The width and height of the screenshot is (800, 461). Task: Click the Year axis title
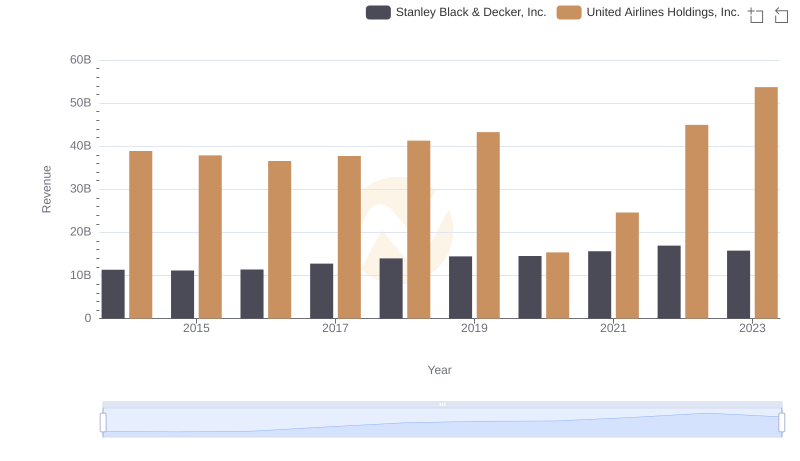pos(439,370)
